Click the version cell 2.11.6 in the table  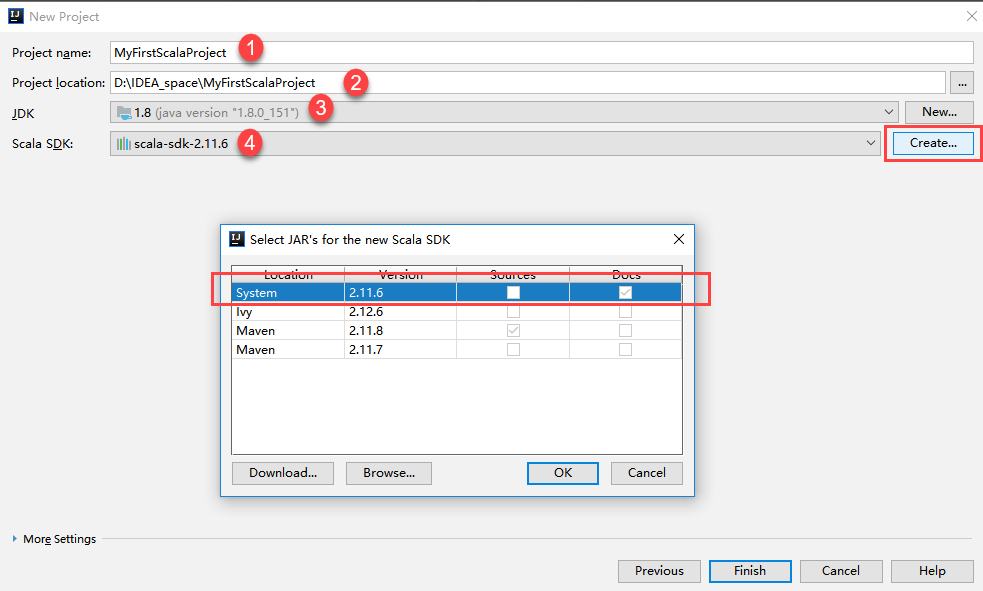(x=401, y=293)
